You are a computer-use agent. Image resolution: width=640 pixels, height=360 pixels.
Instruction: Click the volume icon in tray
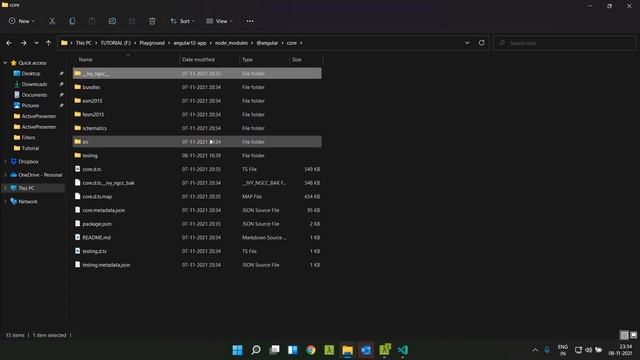point(589,350)
